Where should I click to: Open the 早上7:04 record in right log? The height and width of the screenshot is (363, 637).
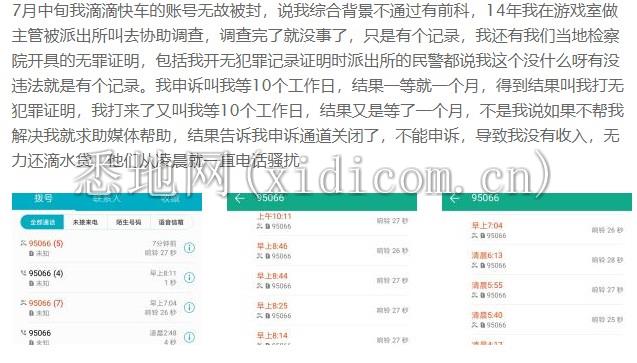pos(547,230)
